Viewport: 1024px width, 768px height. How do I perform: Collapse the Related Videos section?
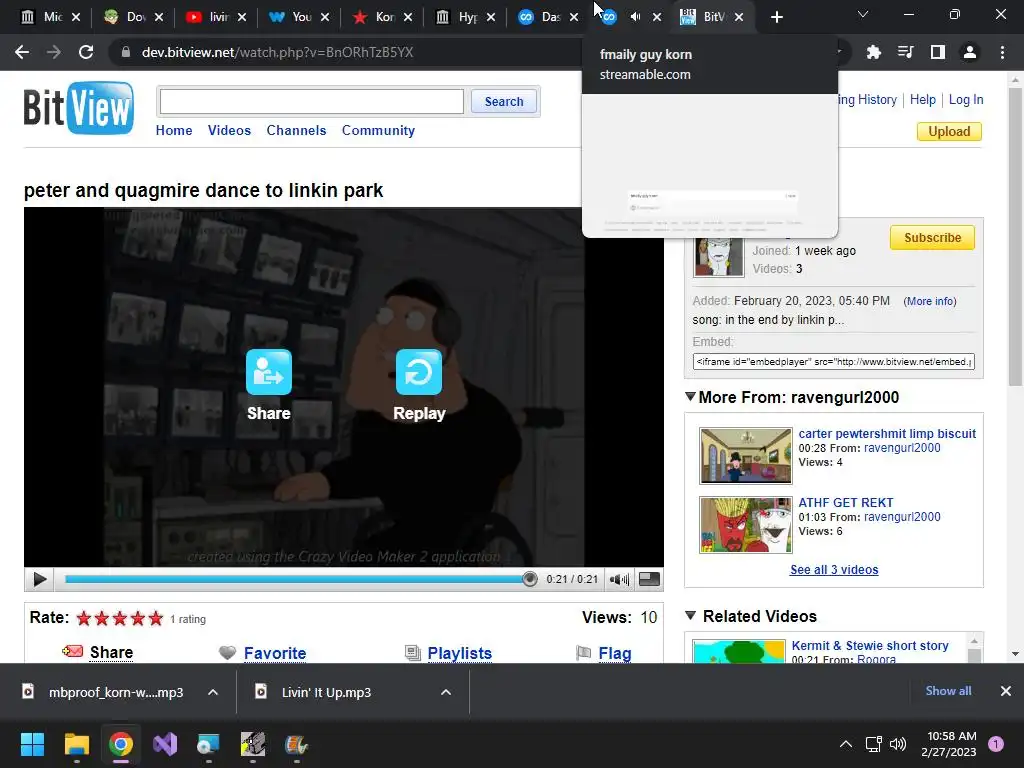690,615
